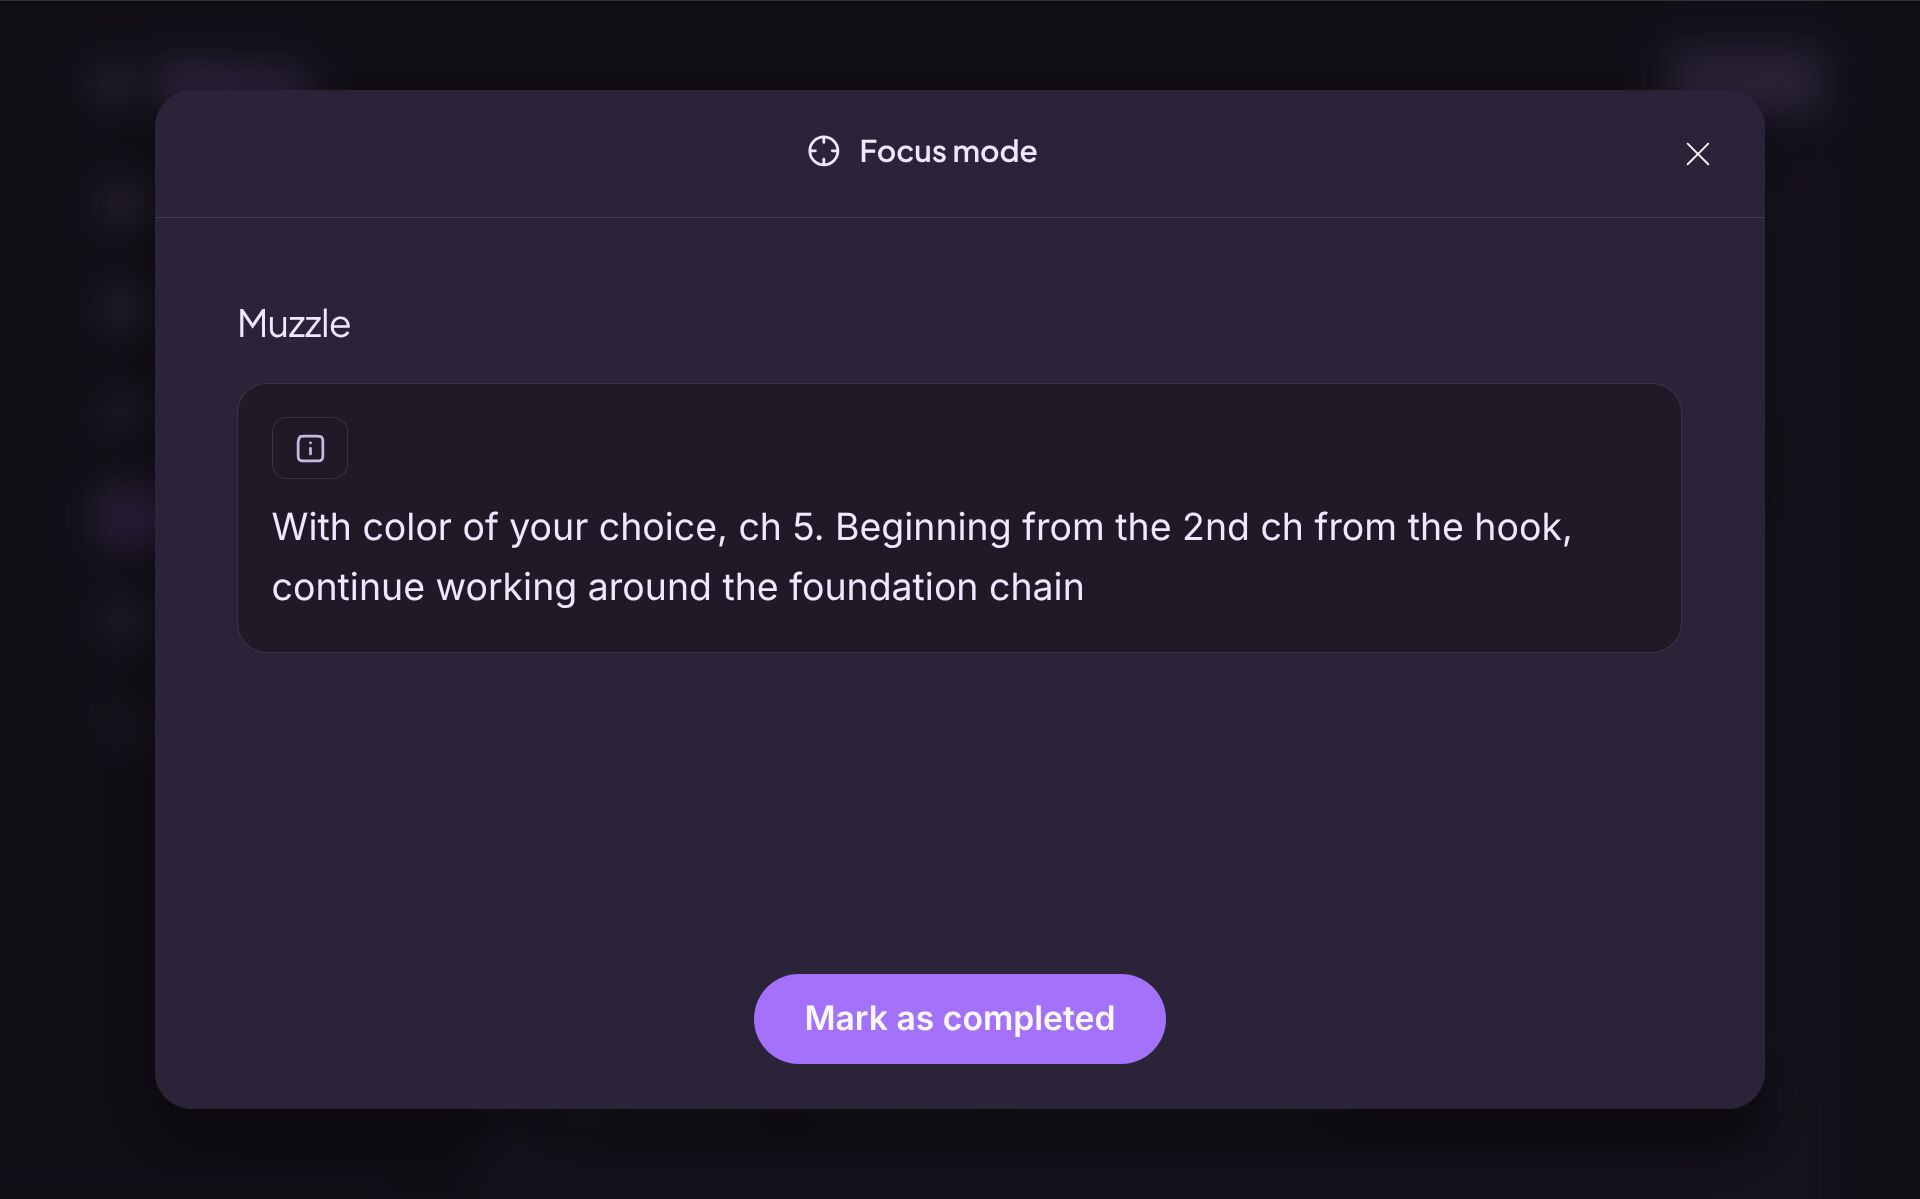Open the info icon in instruction card
The height and width of the screenshot is (1199, 1920).
tap(310, 448)
